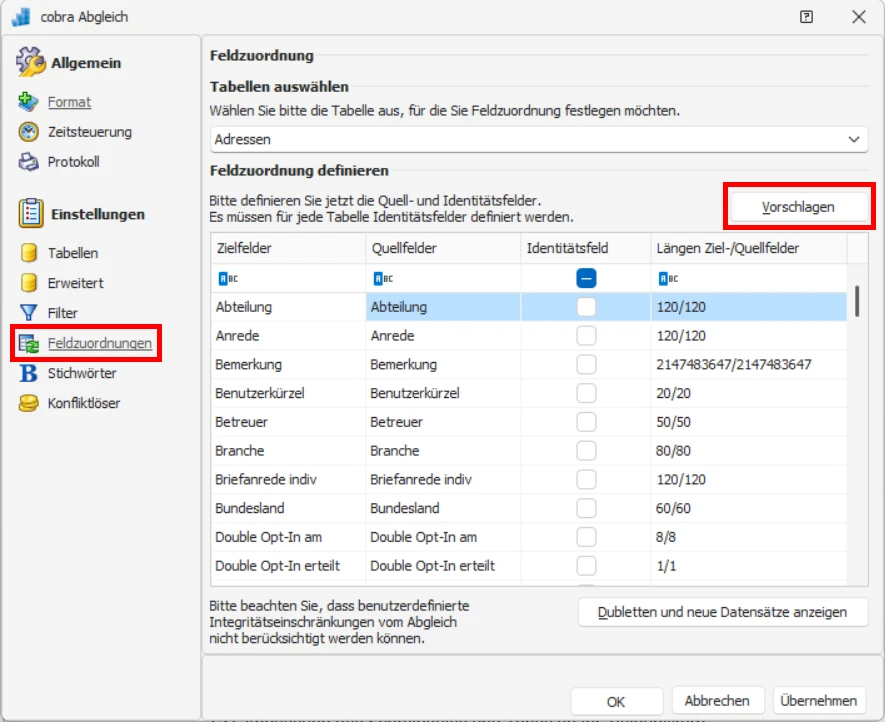Click the Vorschlagen button
Image resolution: width=885 pixels, height=722 pixels.
(798, 207)
